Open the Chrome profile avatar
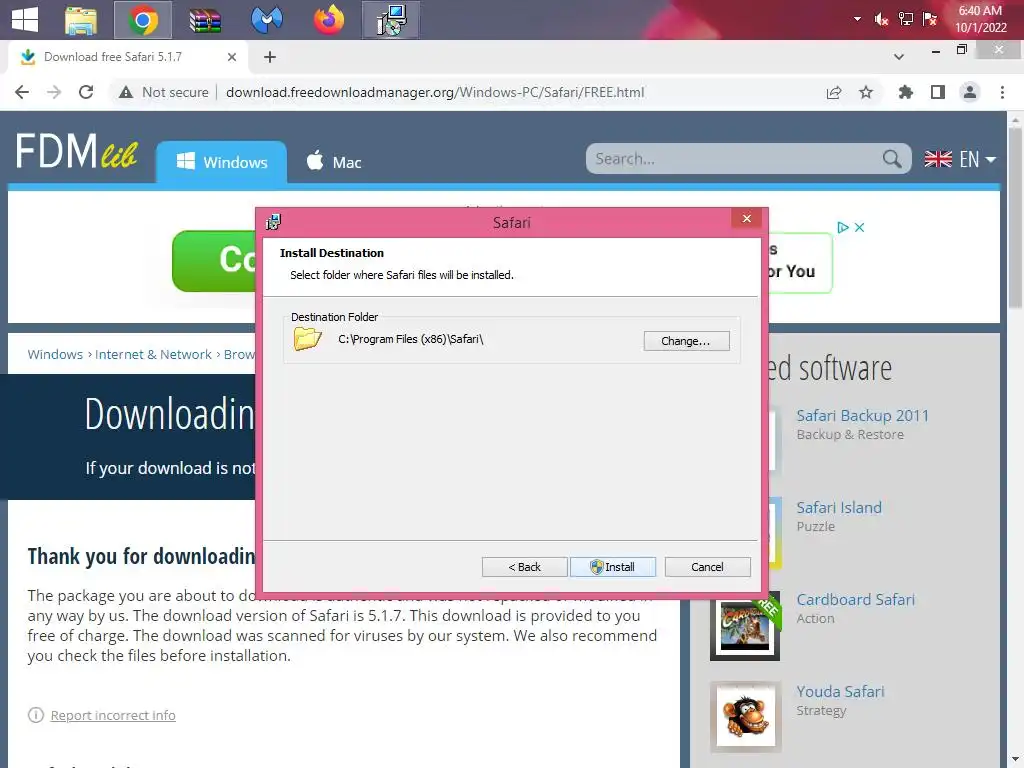 click(970, 92)
